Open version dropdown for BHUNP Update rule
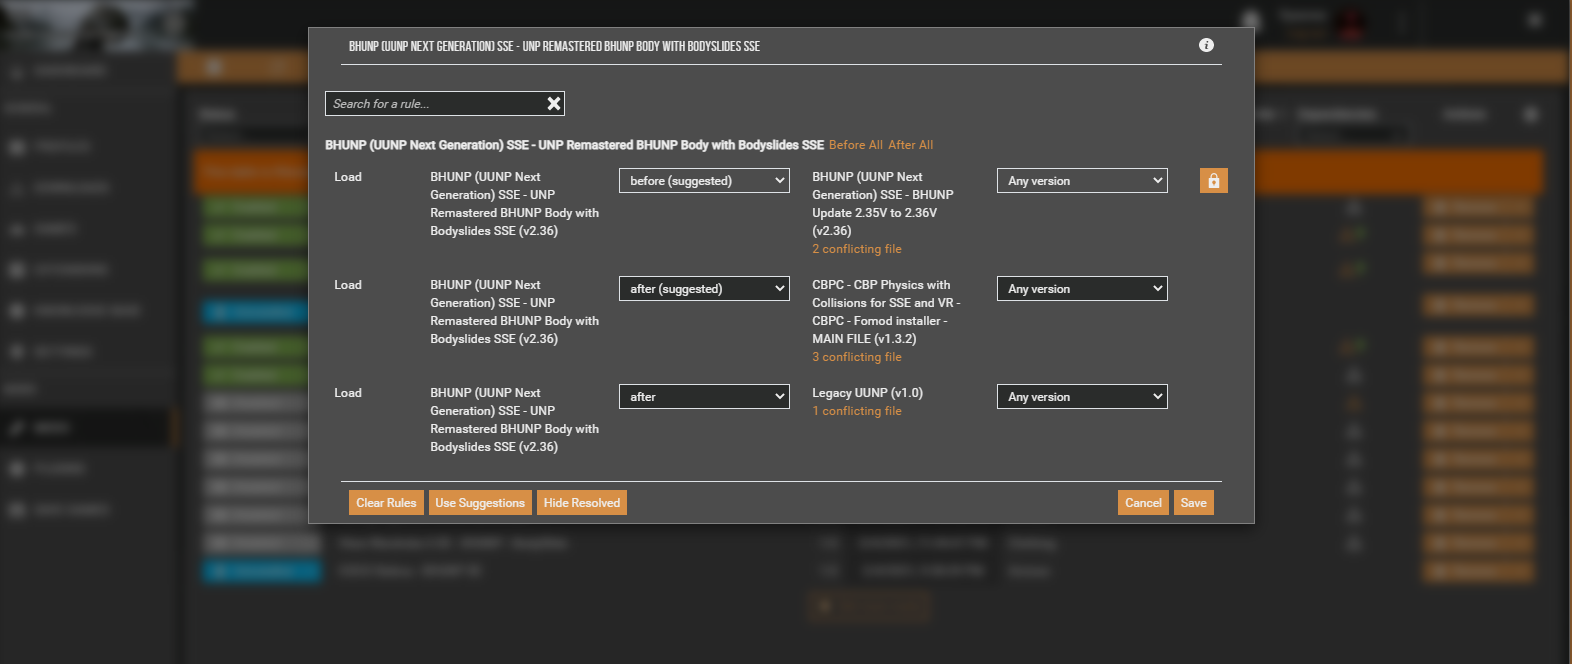The height and width of the screenshot is (664, 1572). pyautogui.click(x=1082, y=181)
